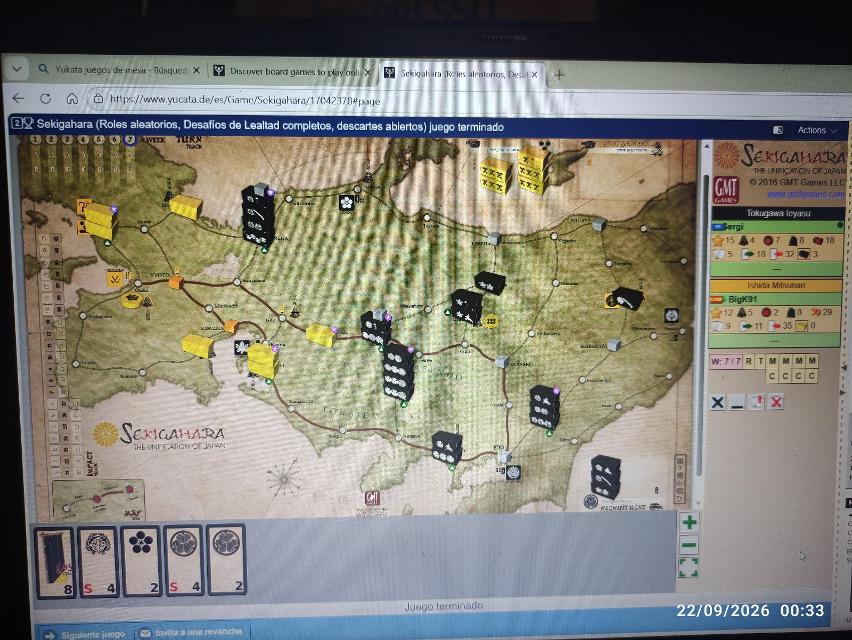The image size is (852, 640).
Task: Click the week 7 marker on the turn track
Action: (x=130, y=140)
